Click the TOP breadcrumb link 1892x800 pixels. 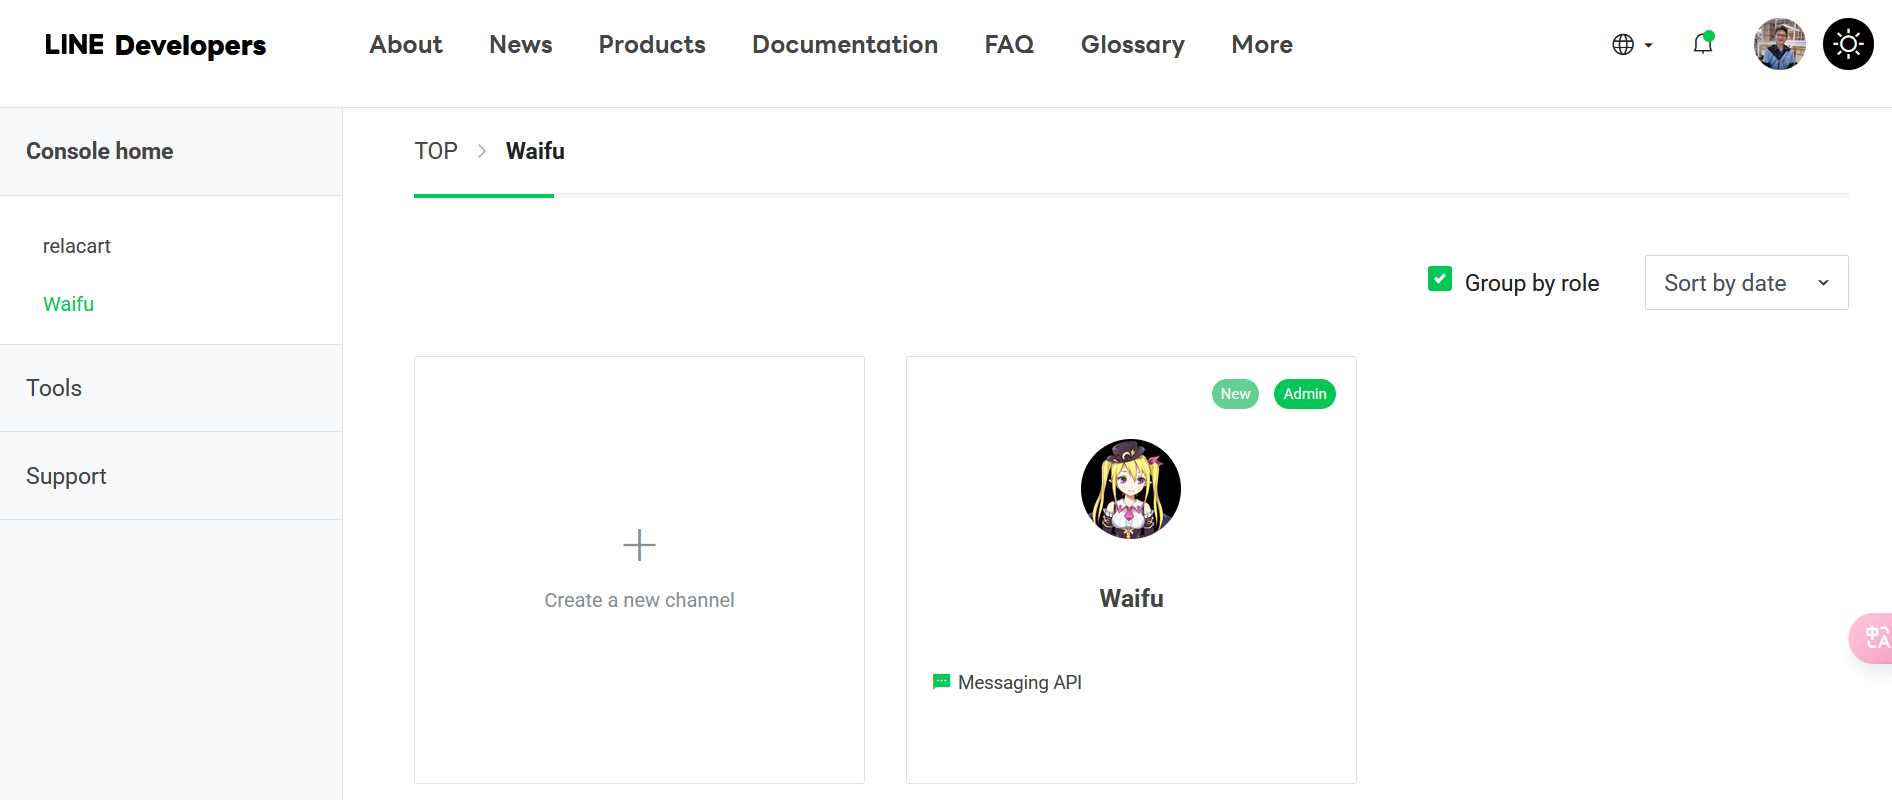click(x=436, y=151)
